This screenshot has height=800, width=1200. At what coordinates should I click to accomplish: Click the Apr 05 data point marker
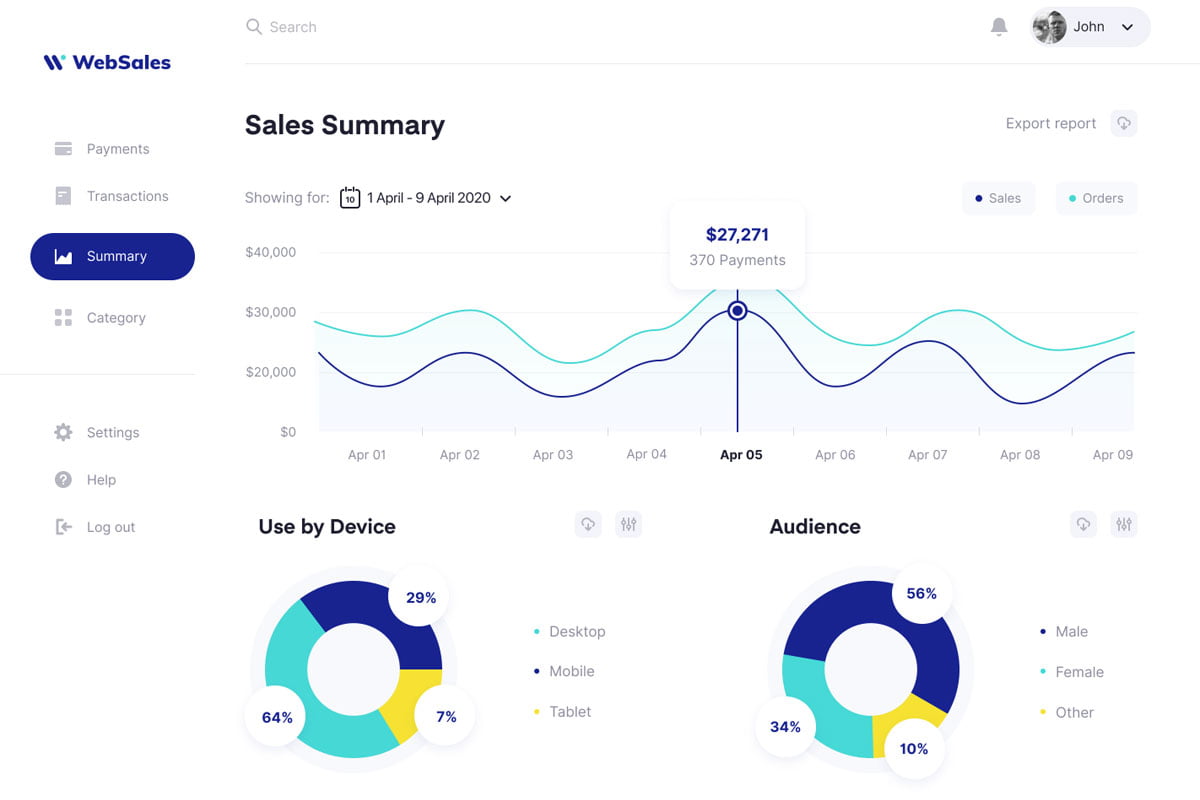tap(738, 311)
